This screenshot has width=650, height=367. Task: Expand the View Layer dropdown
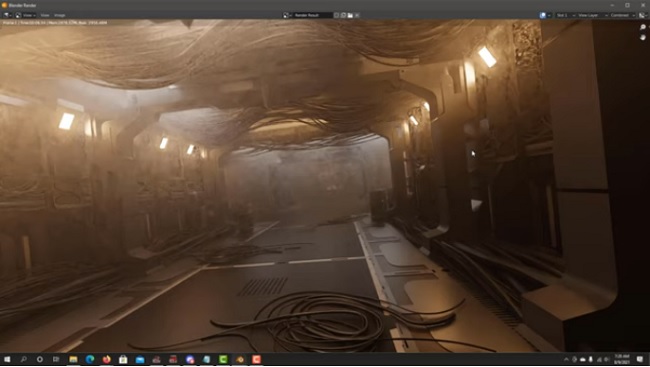pyautogui.click(x=592, y=15)
